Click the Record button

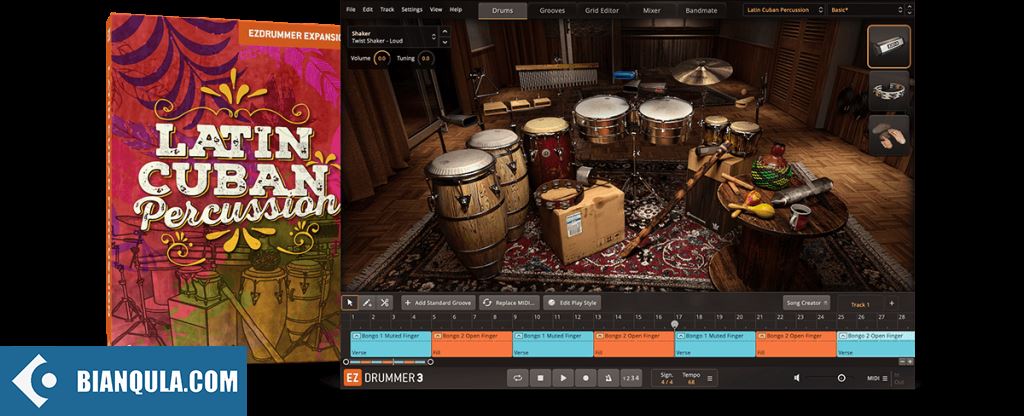tap(585, 378)
